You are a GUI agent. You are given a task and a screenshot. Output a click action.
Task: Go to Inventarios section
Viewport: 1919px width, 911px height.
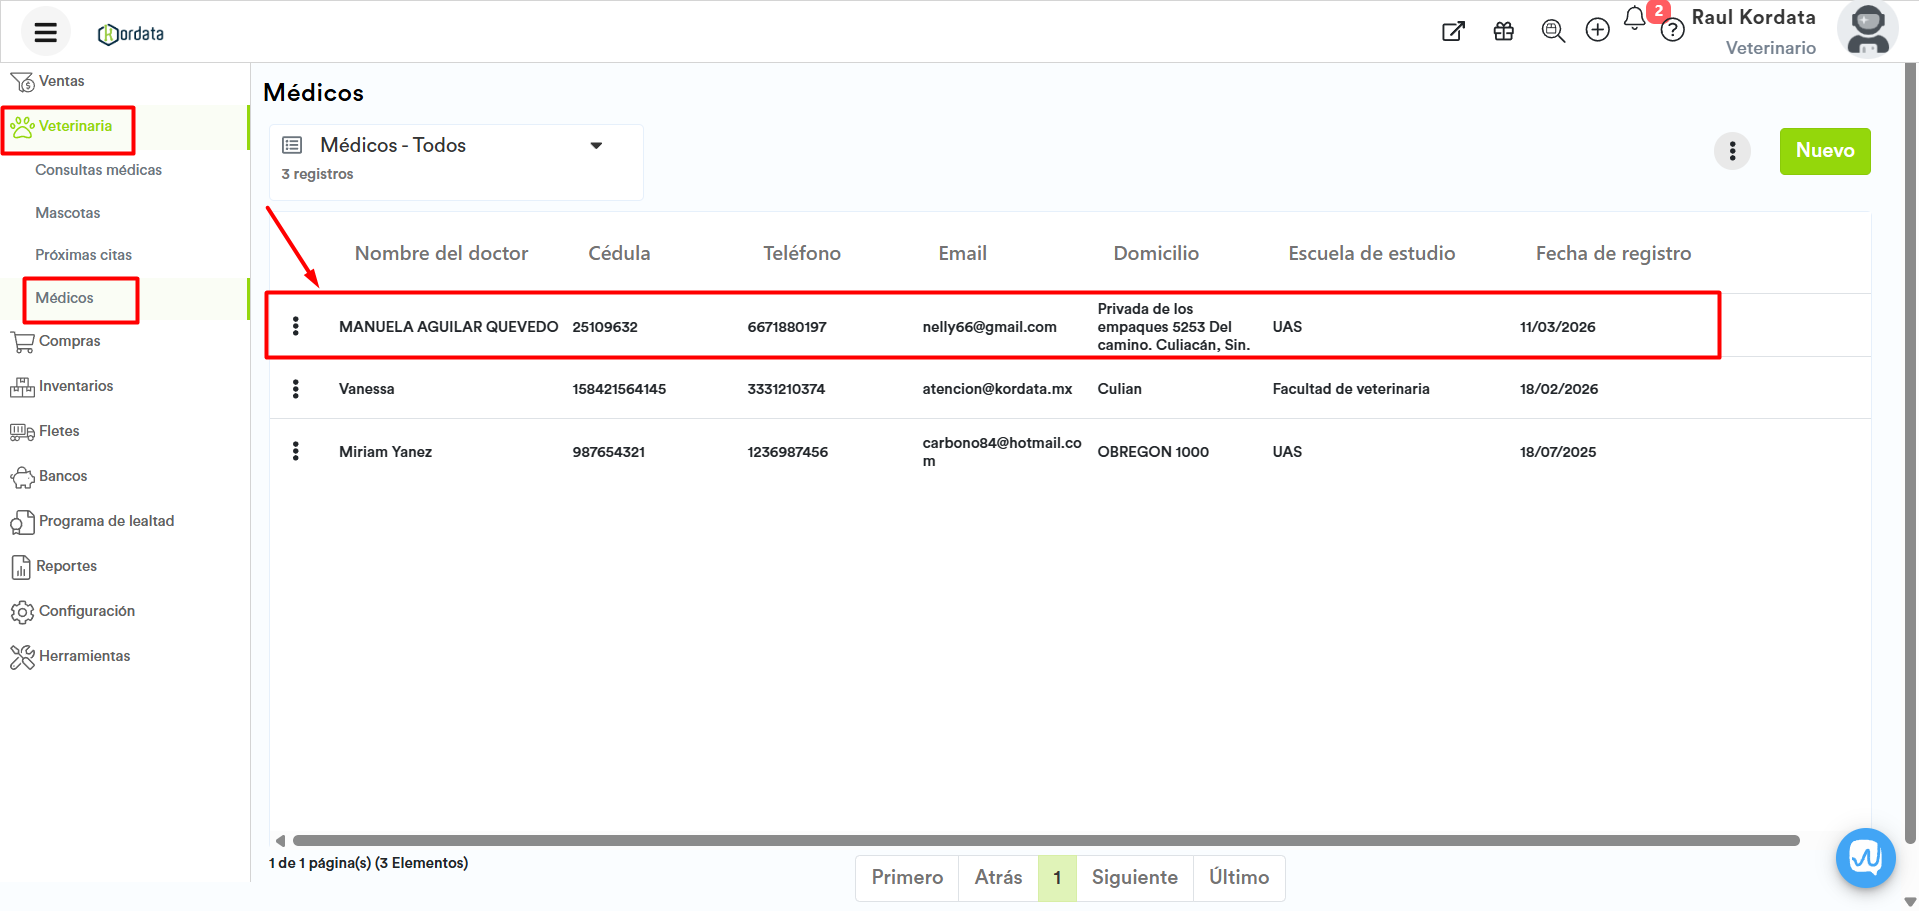coord(75,386)
